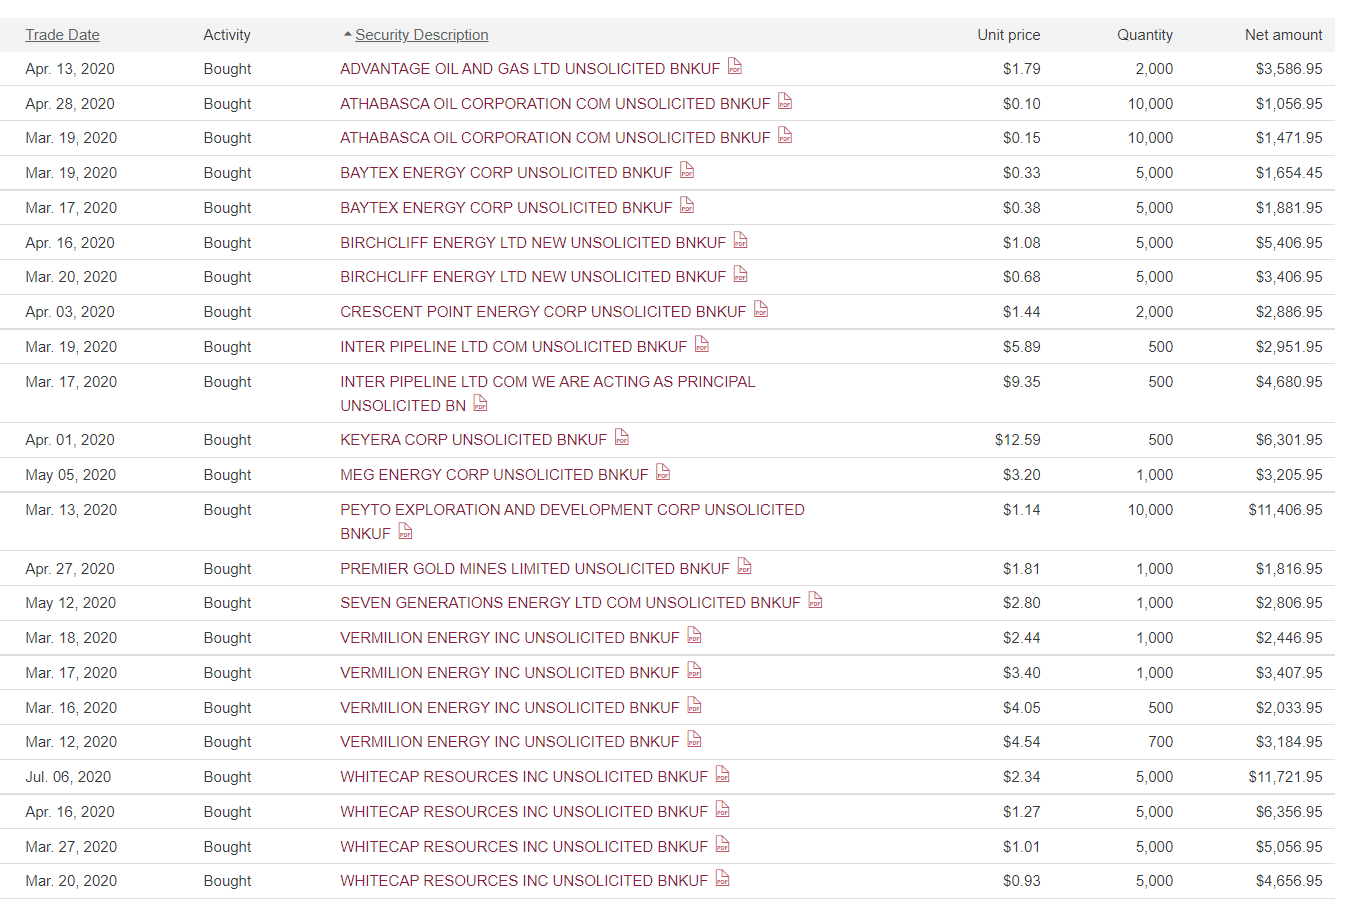Open PDF icon for Baytex Energy $0.38 trade
1359x916 pixels.
point(687,206)
